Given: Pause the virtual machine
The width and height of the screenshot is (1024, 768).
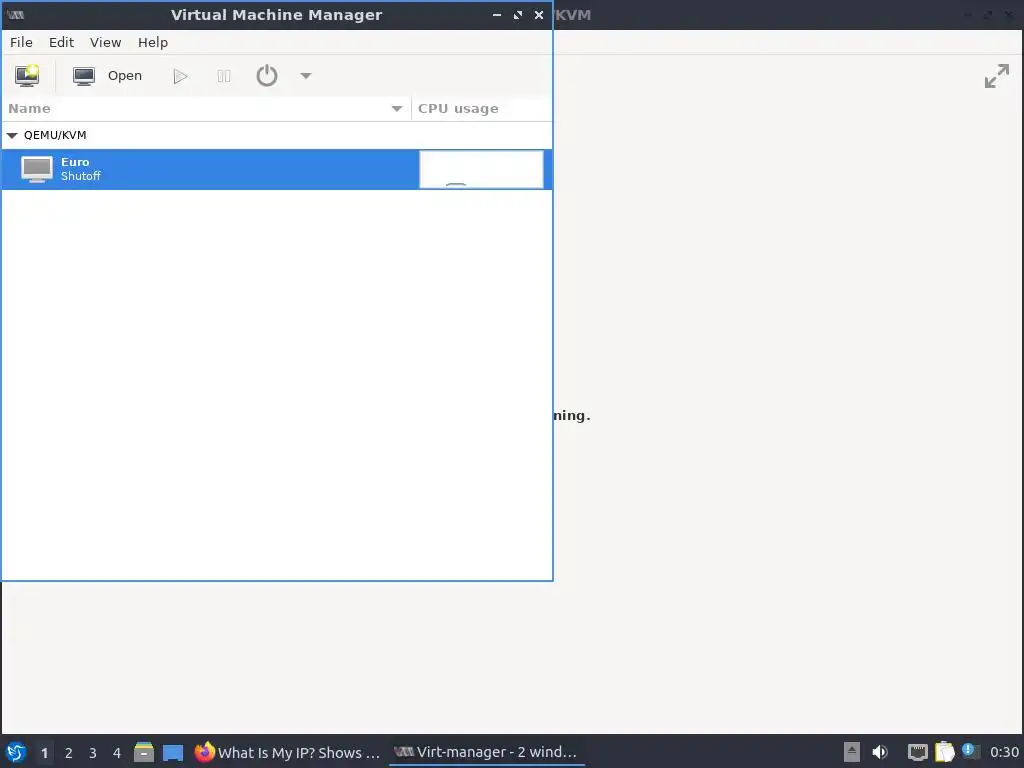Looking at the screenshot, I should coord(223,76).
